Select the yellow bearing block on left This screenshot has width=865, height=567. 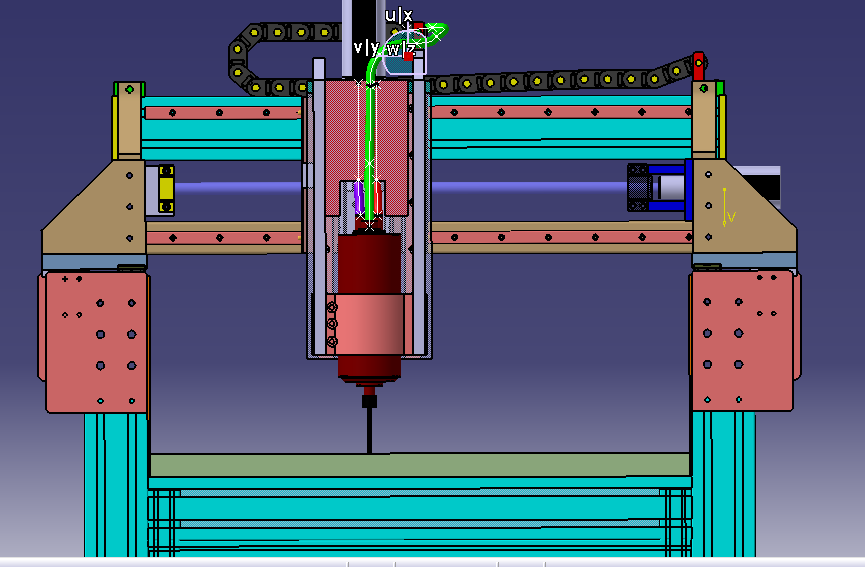[166, 189]
